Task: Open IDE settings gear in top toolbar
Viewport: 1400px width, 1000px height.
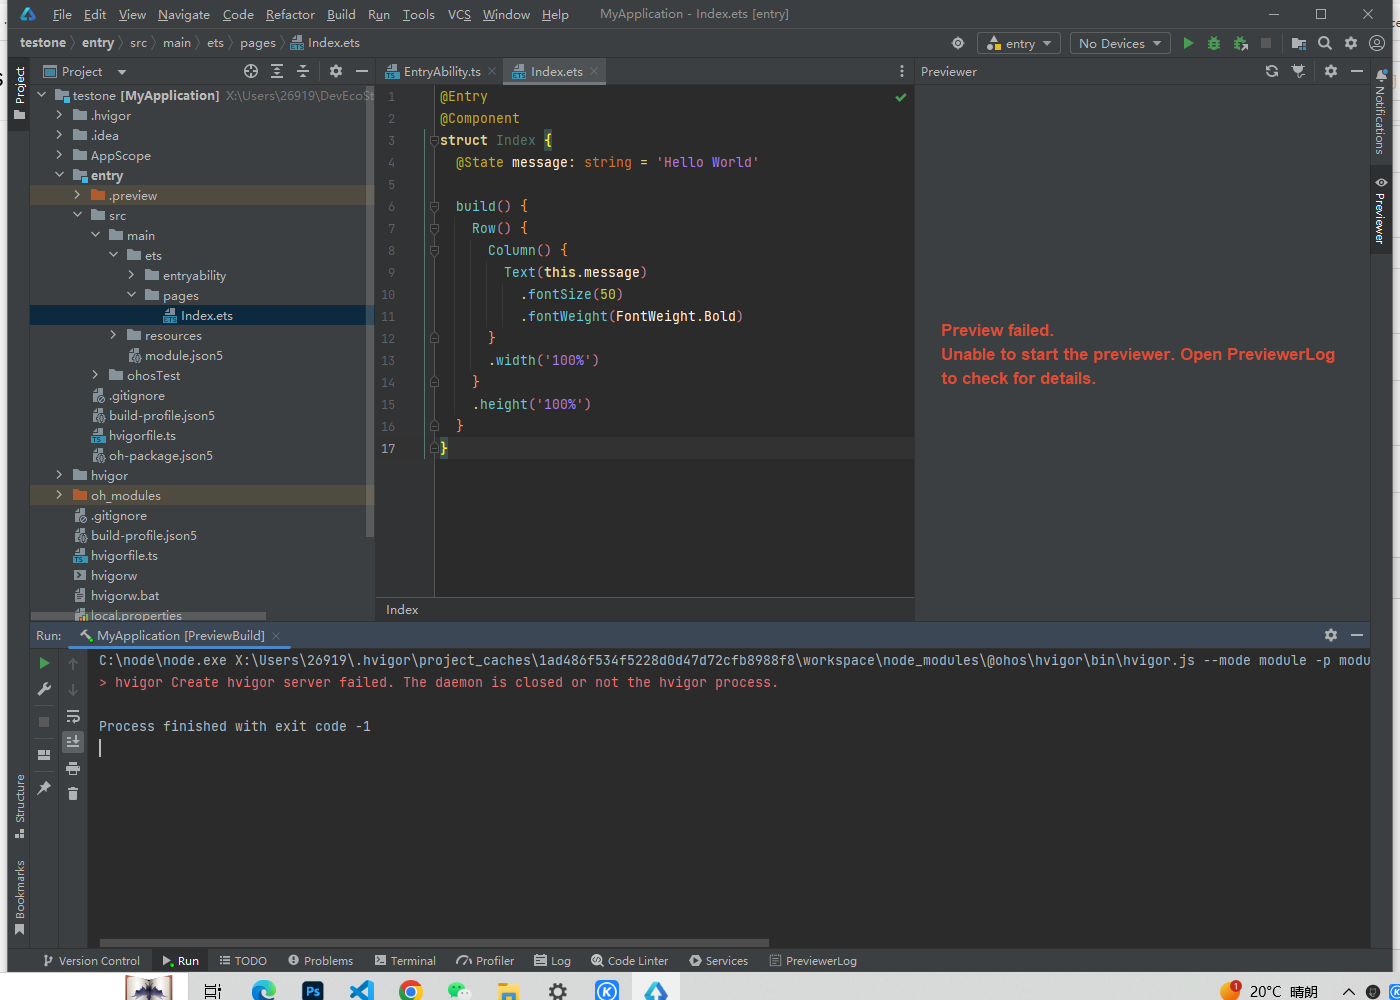Action: pyautogui.click(x=1351, y=43)
